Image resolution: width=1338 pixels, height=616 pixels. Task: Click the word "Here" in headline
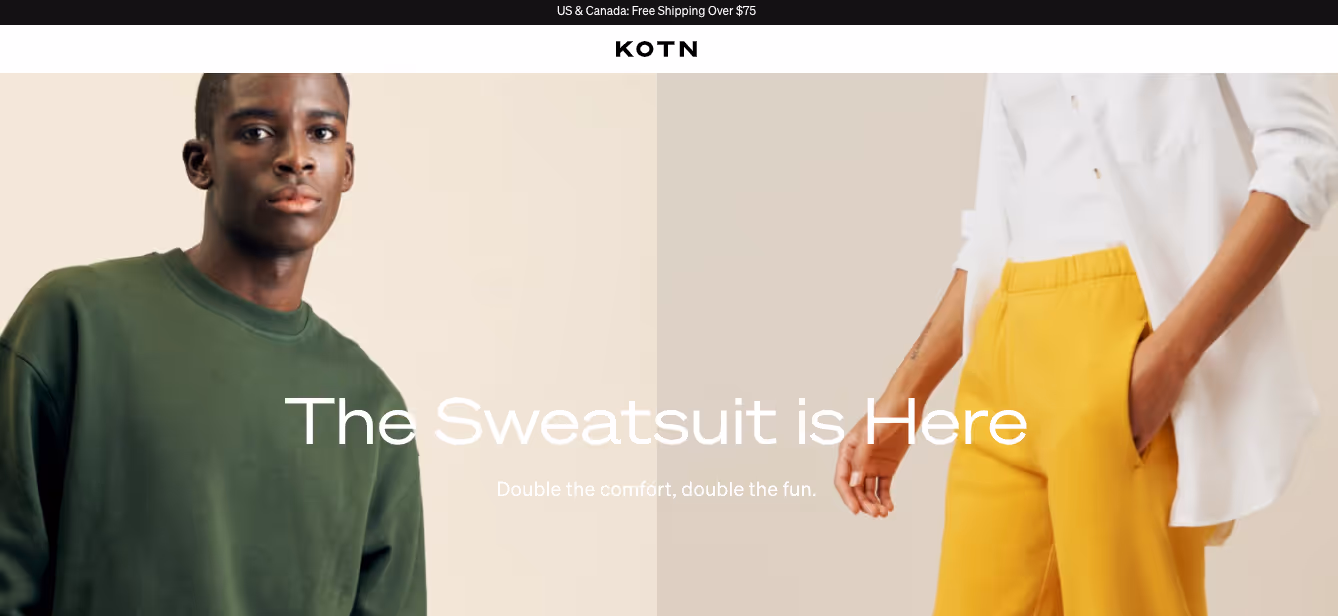(946, 421)
